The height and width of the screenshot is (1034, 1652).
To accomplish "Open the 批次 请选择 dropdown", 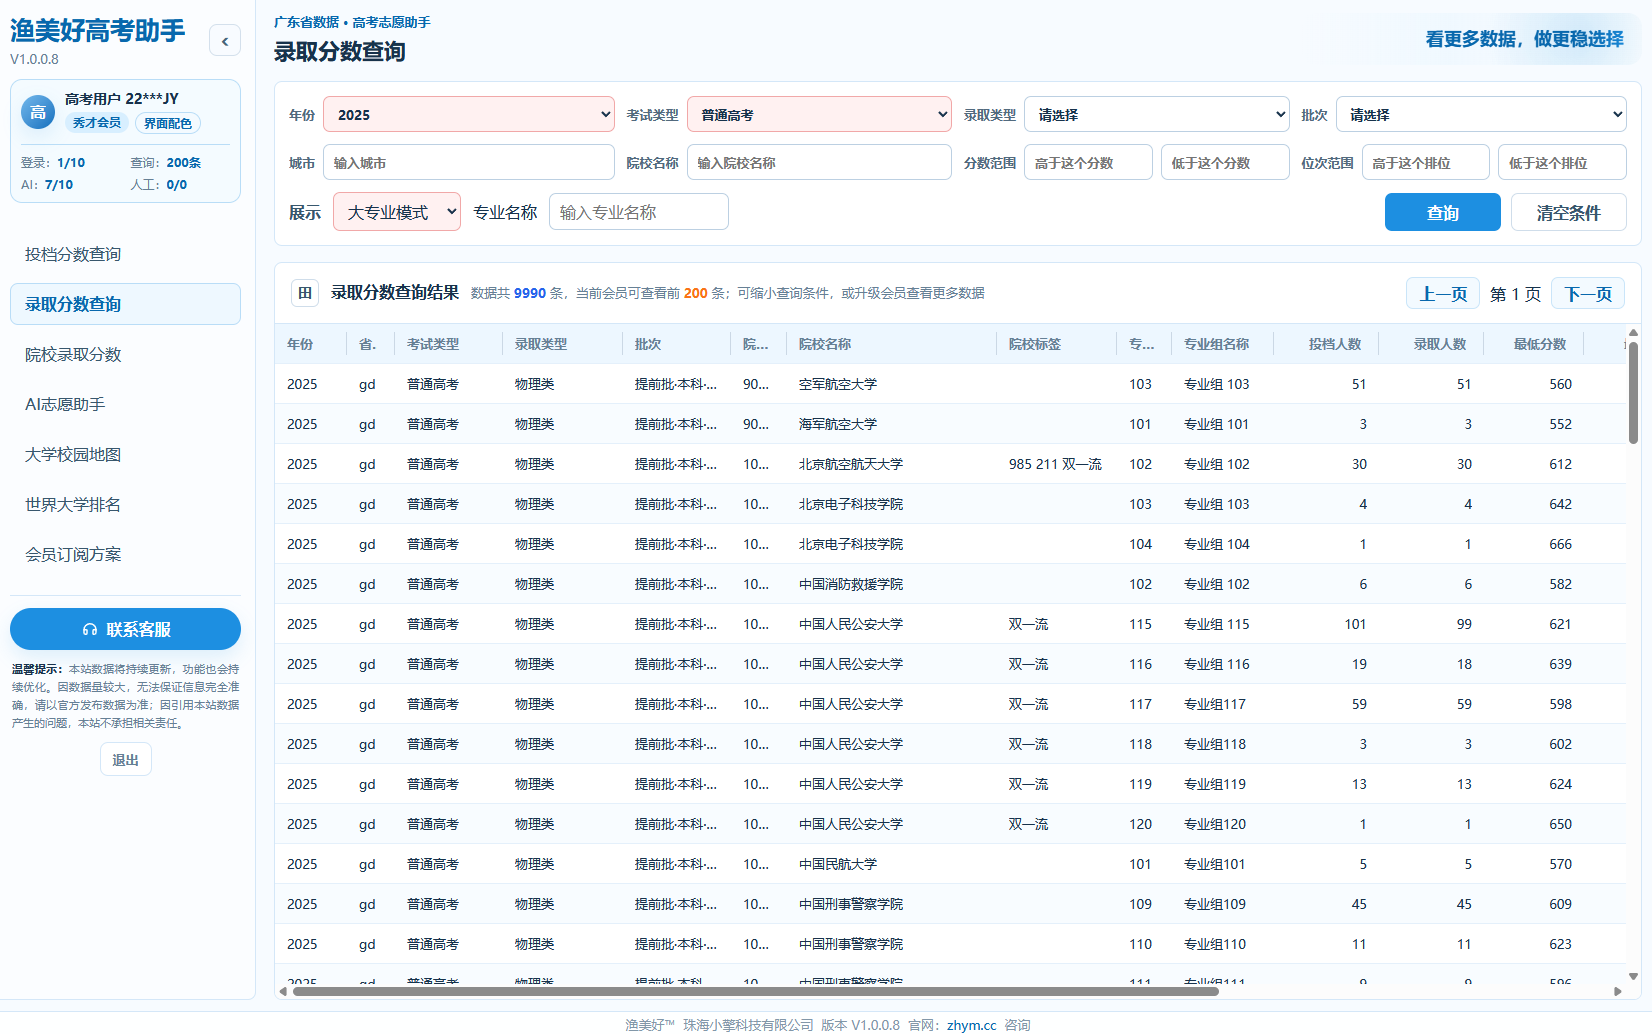I will (x=1481, y=114).
